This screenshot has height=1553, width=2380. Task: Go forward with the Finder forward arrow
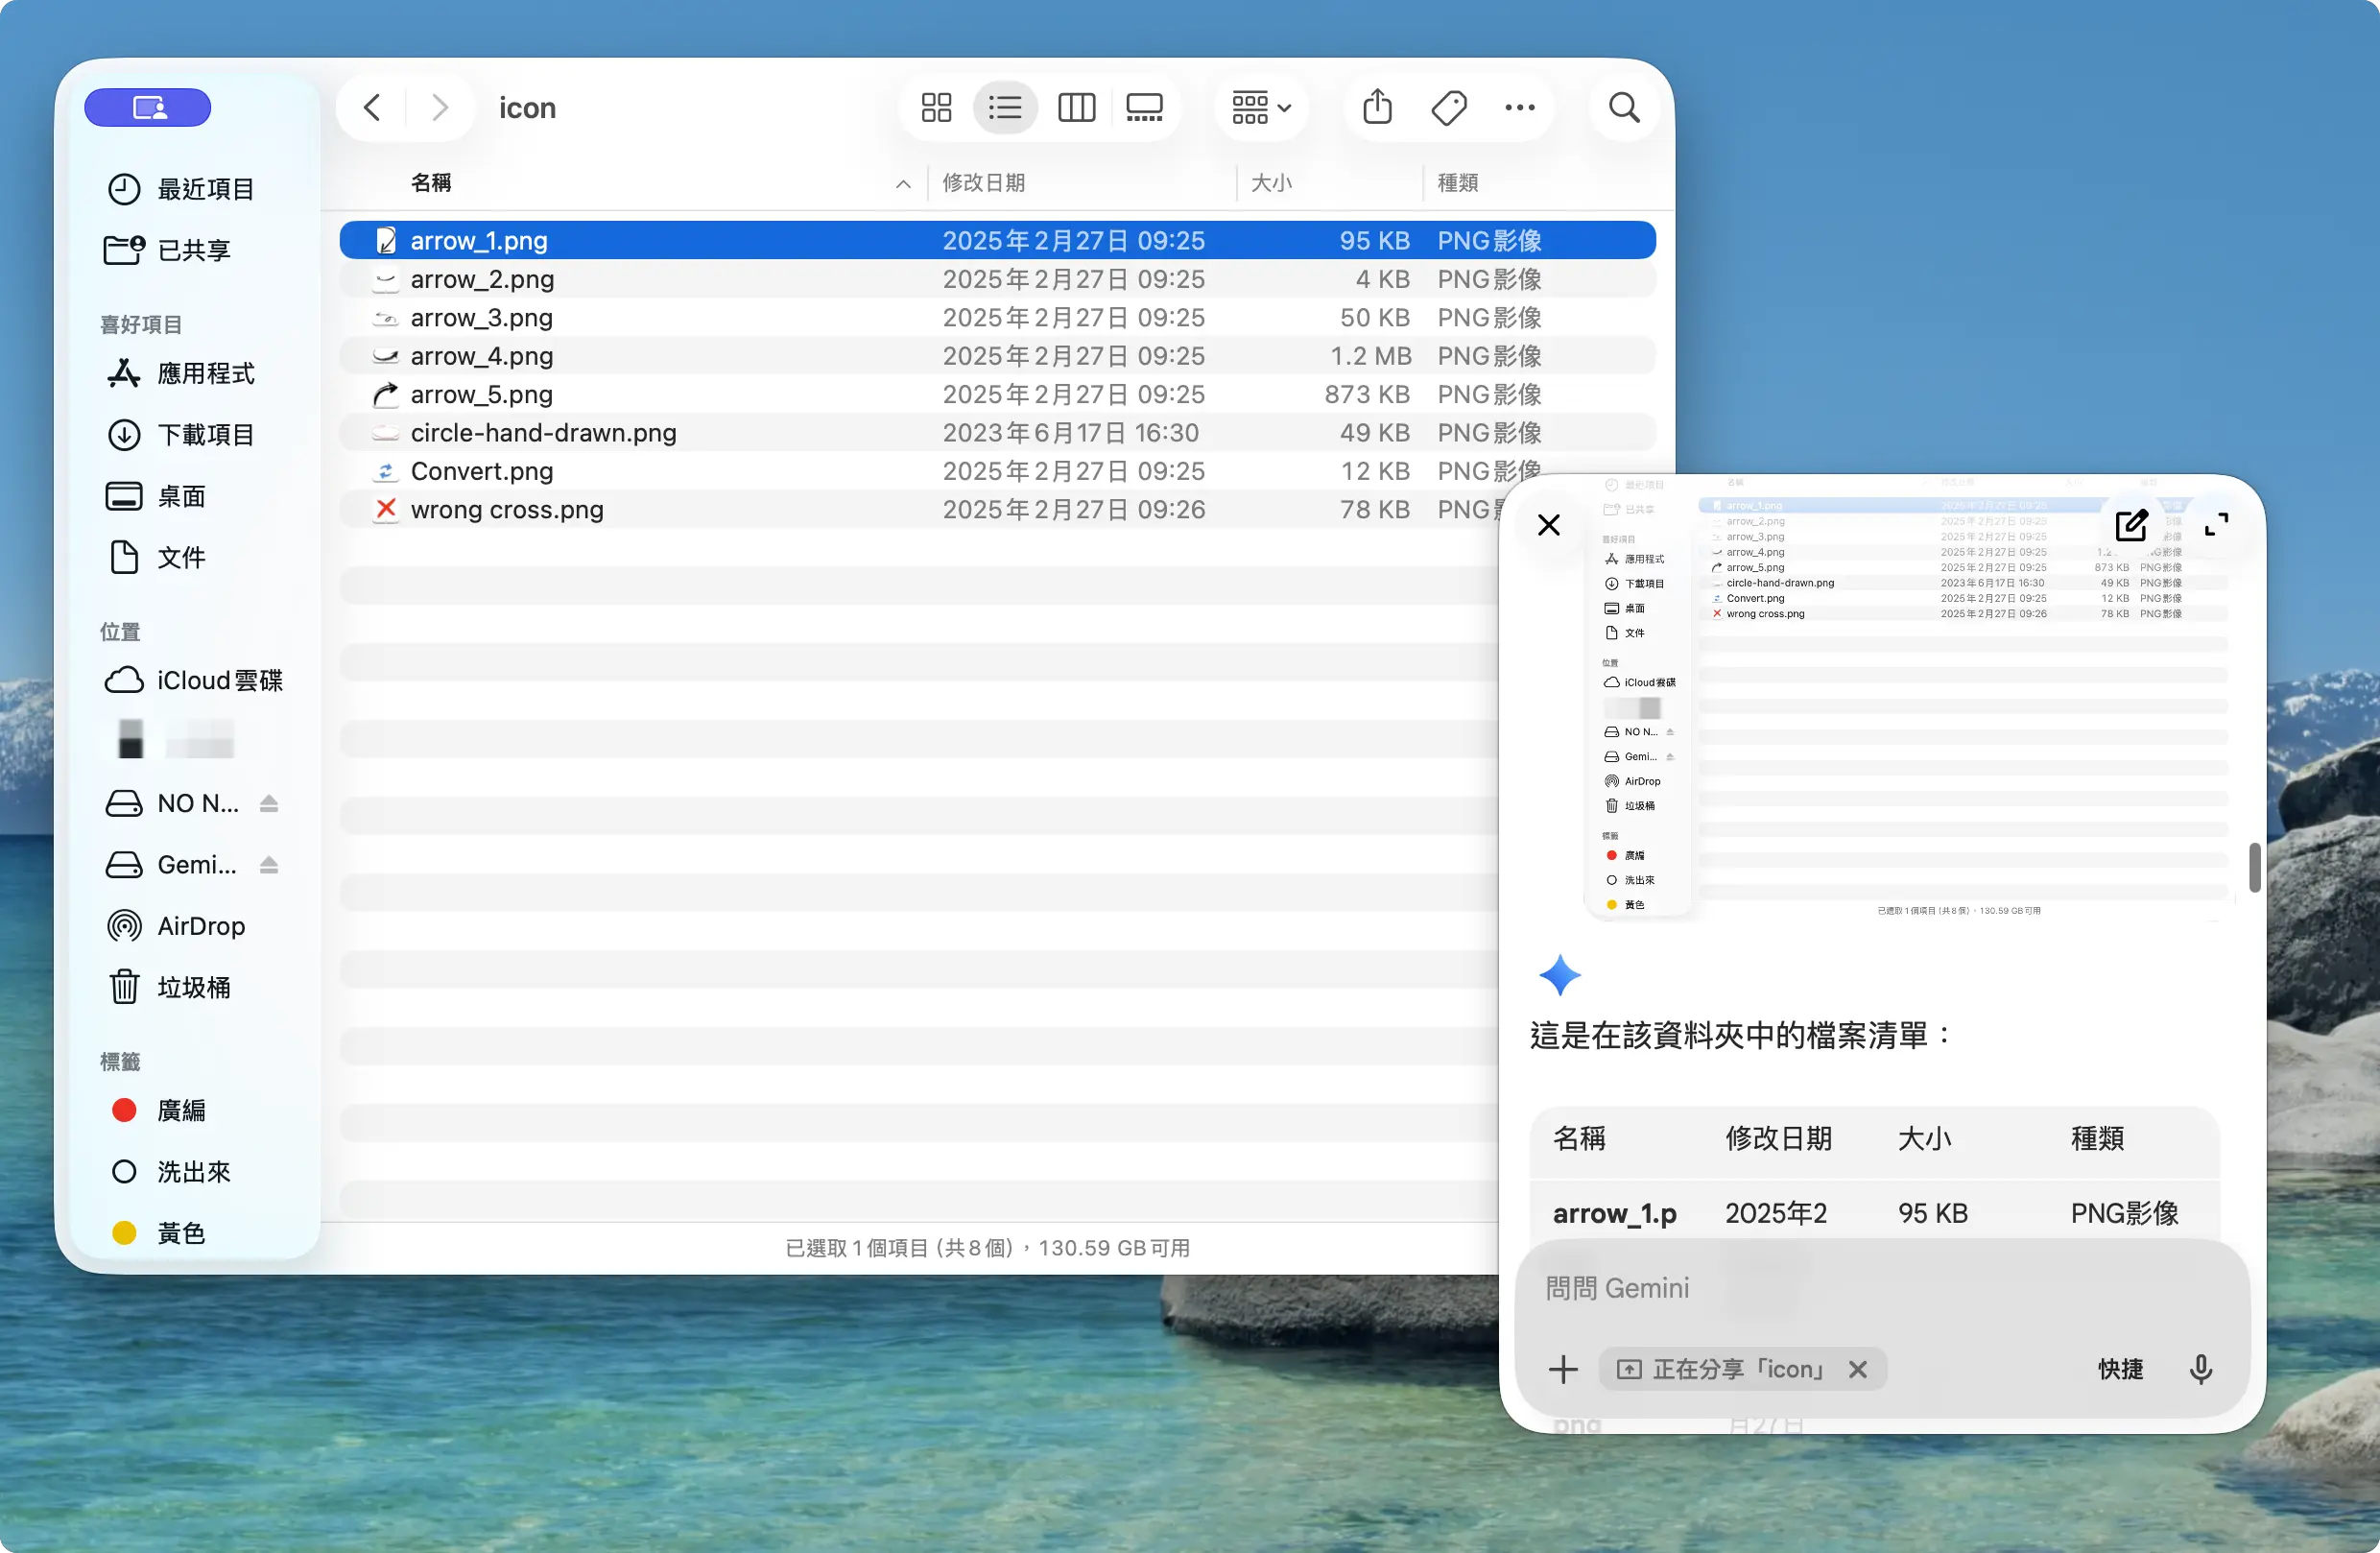(439, 108)
